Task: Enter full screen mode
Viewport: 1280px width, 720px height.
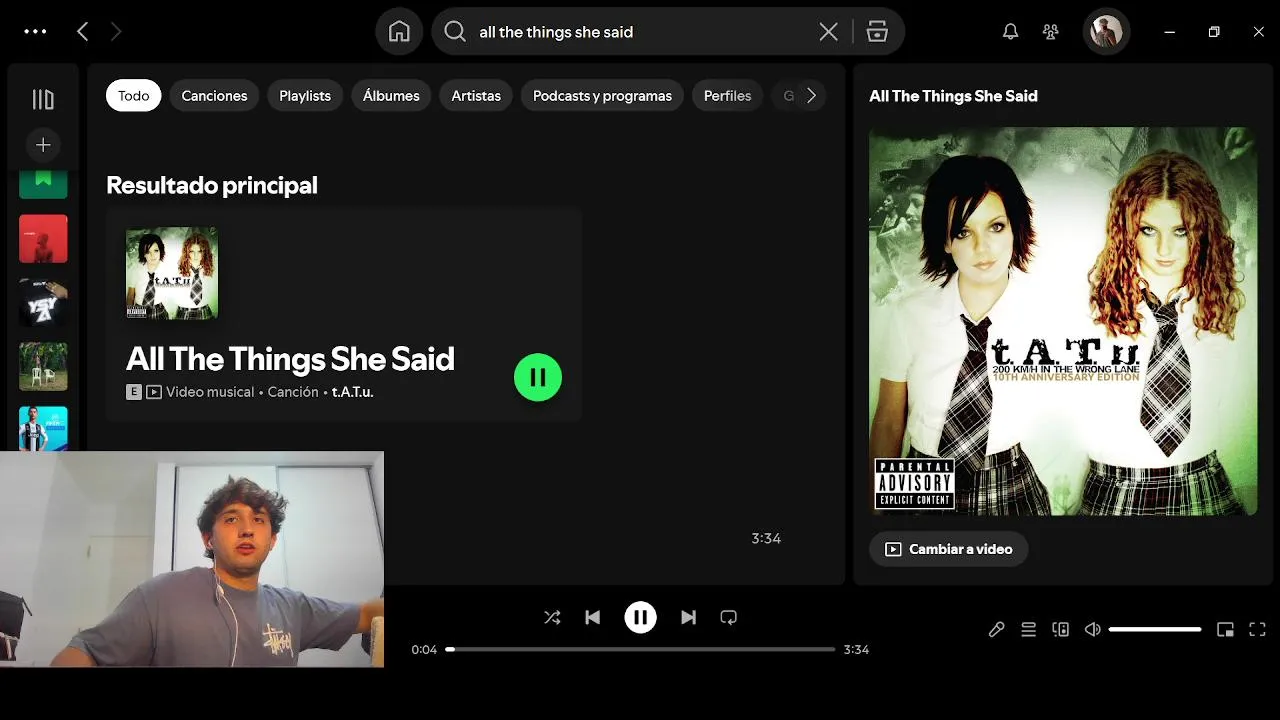Action: [x=1258, y=629]
